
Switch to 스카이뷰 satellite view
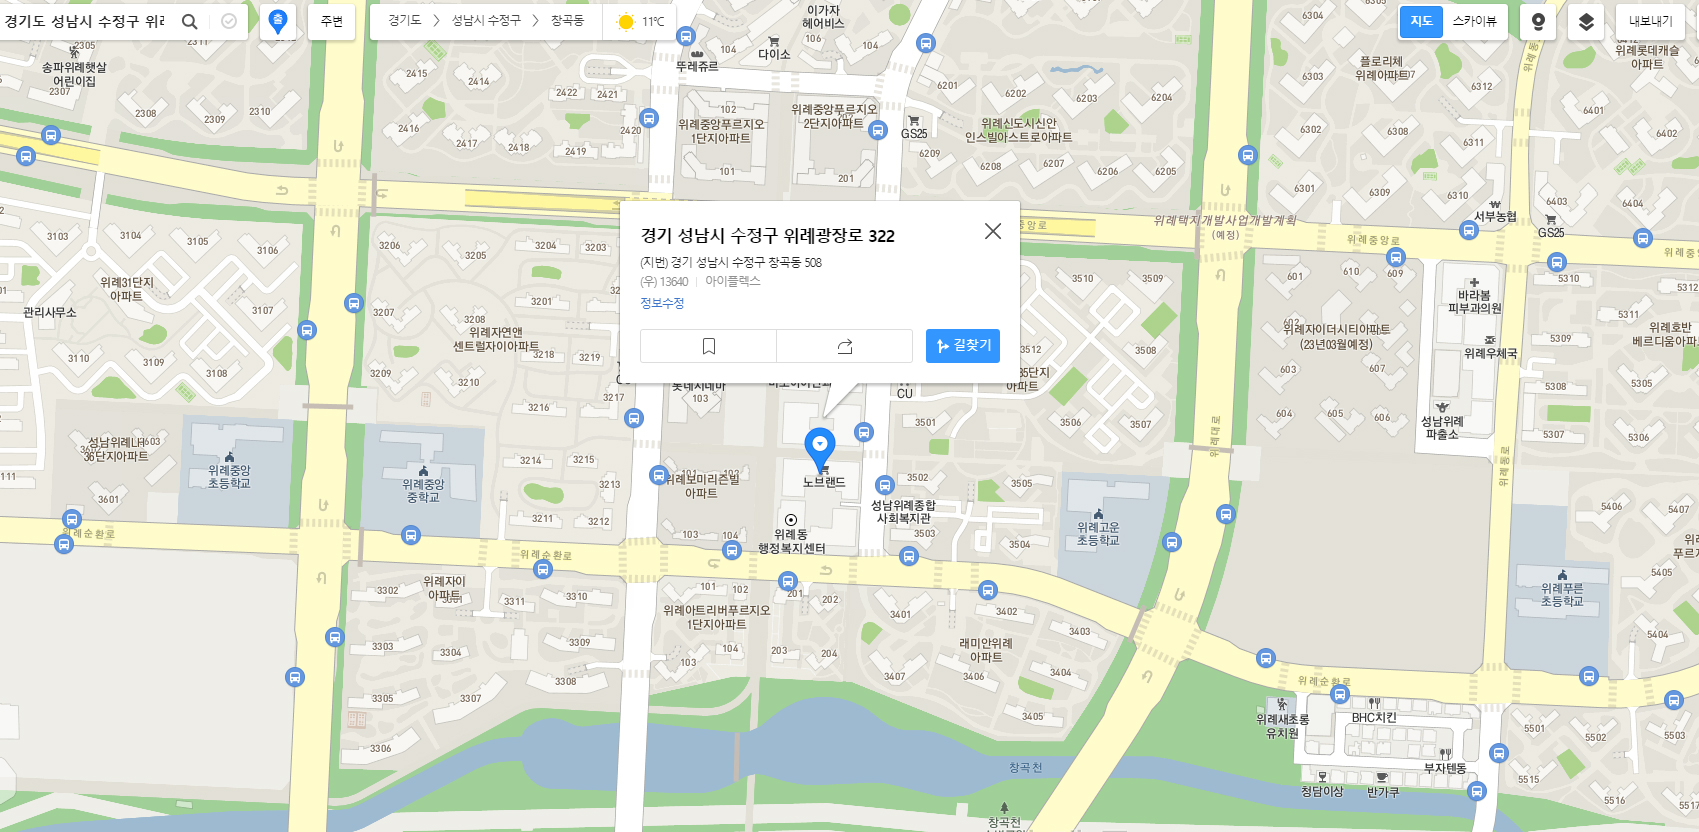1474,21
